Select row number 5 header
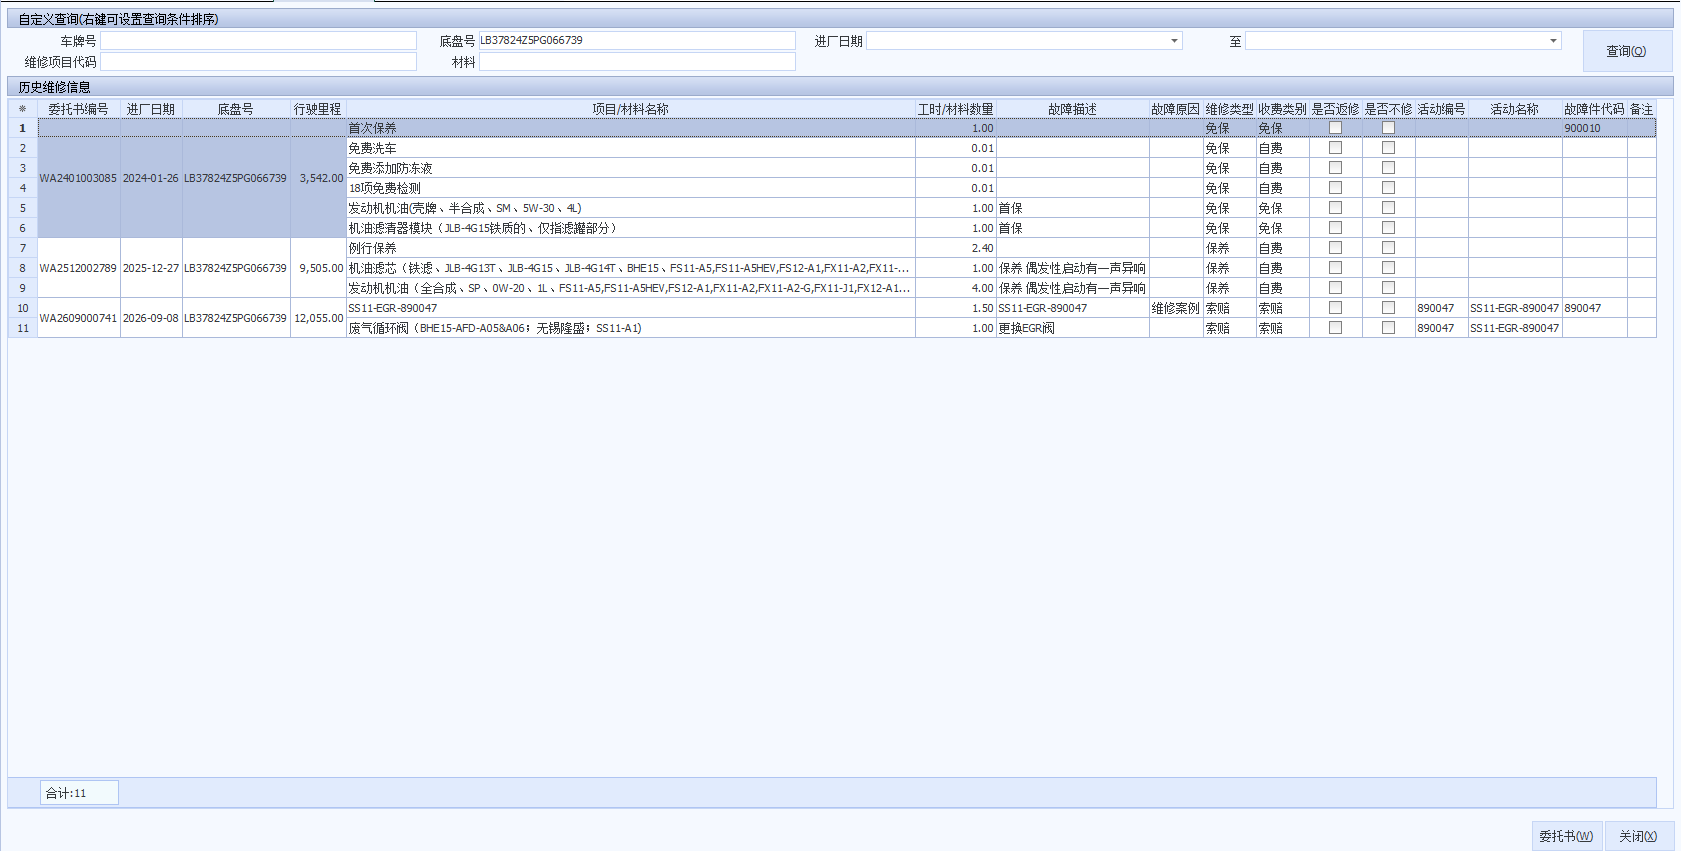This screenshot has width=1681, height=851. 22,208
